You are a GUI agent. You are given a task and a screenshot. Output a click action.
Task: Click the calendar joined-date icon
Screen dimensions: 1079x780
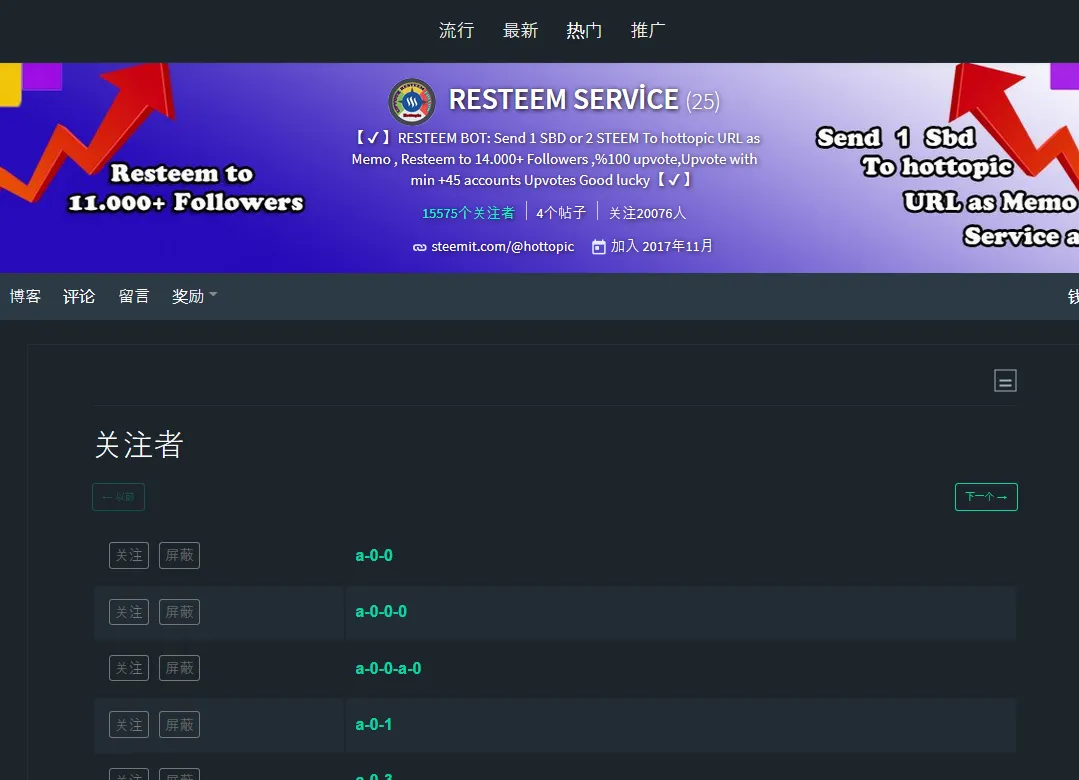599,246
